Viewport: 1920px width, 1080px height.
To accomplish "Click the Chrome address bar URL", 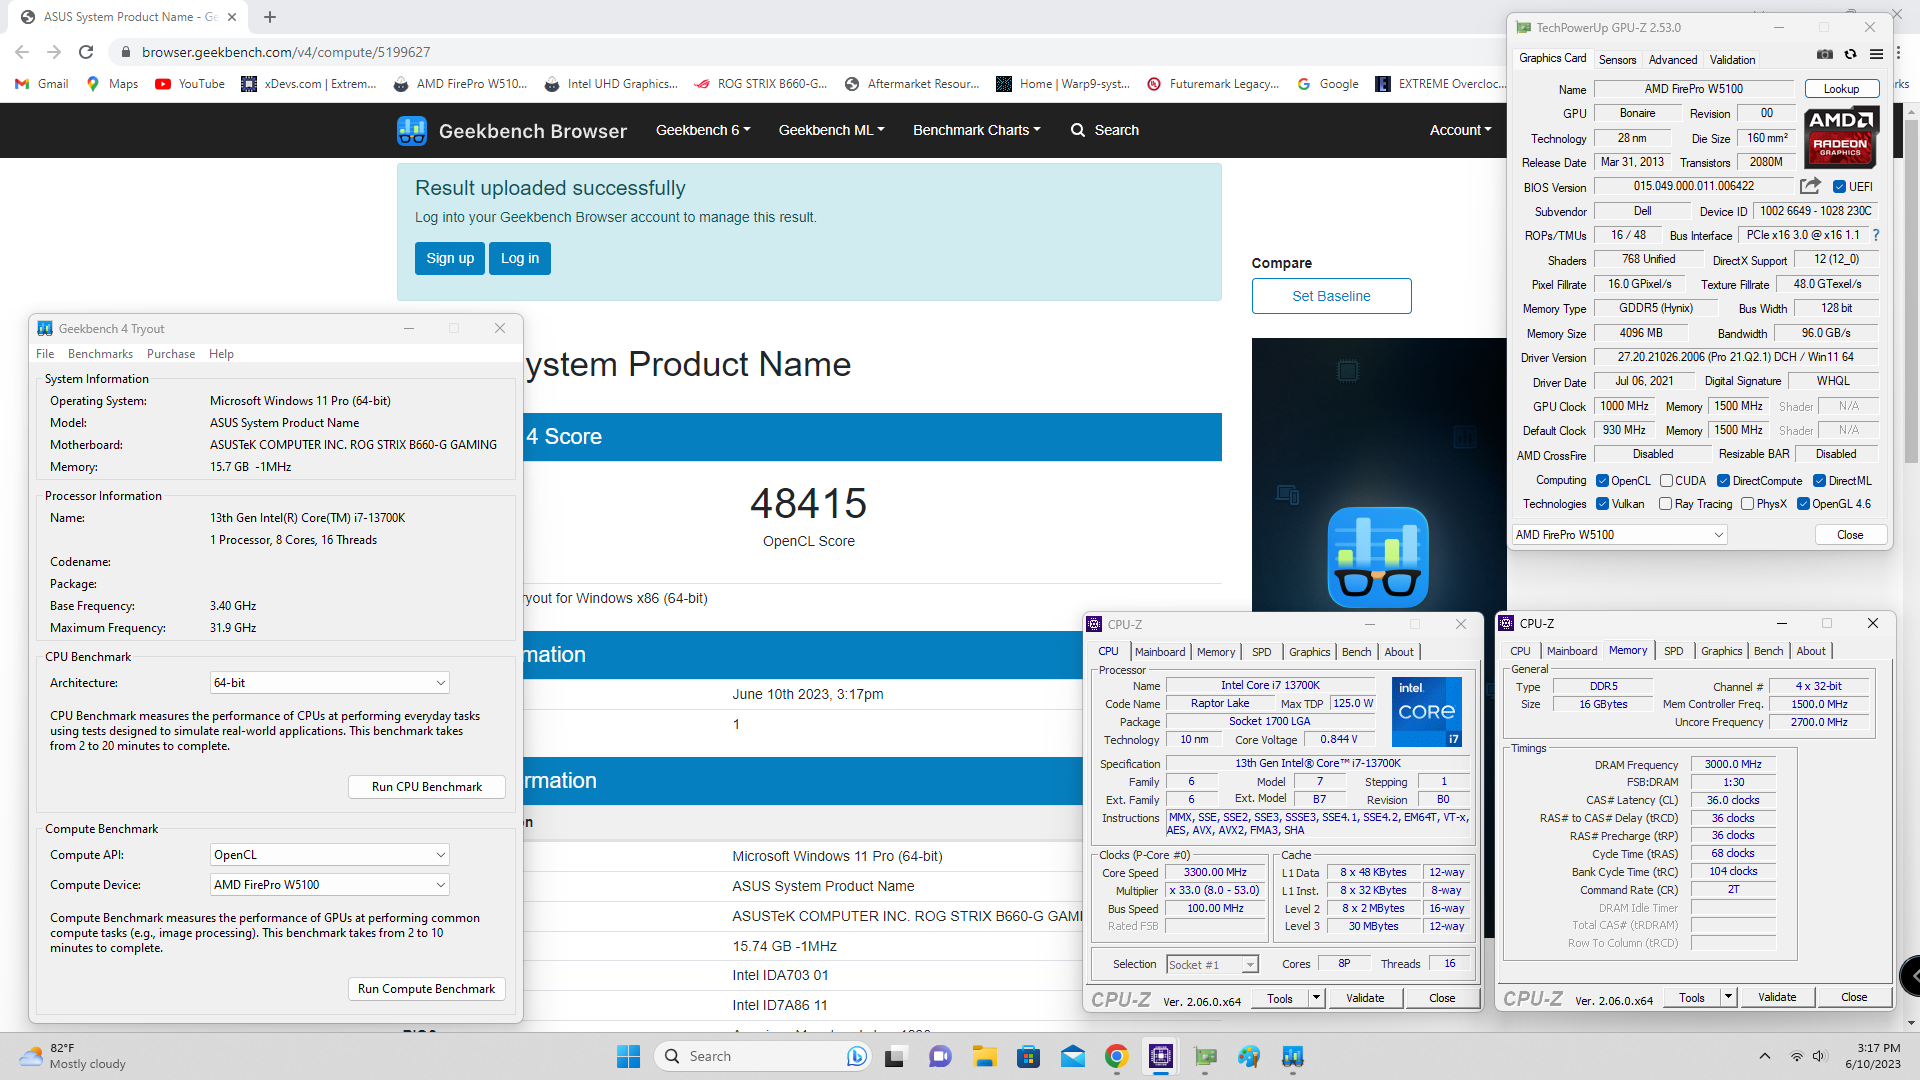I will 286,52.
